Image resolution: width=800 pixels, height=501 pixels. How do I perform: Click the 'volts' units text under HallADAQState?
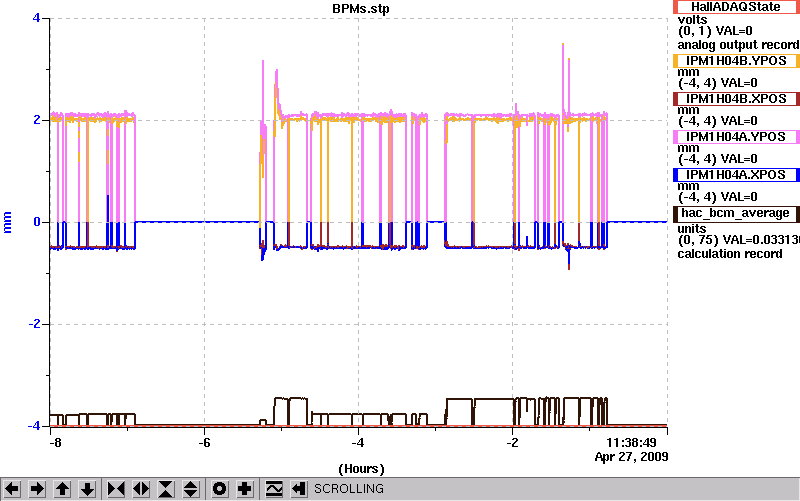[692, 20]
